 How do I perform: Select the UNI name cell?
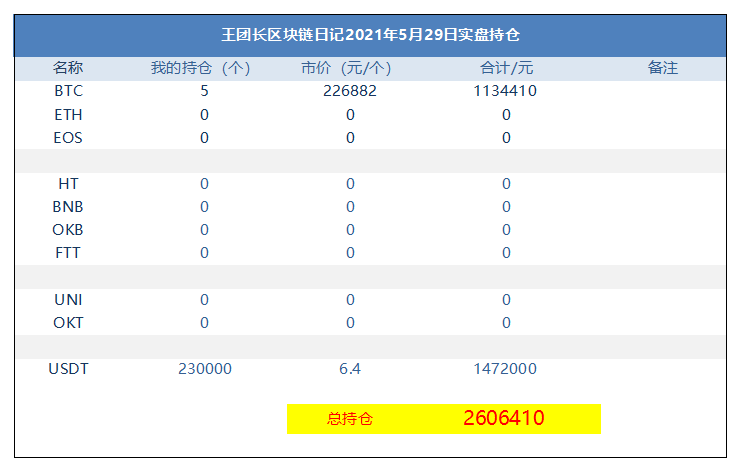(68, 300)
